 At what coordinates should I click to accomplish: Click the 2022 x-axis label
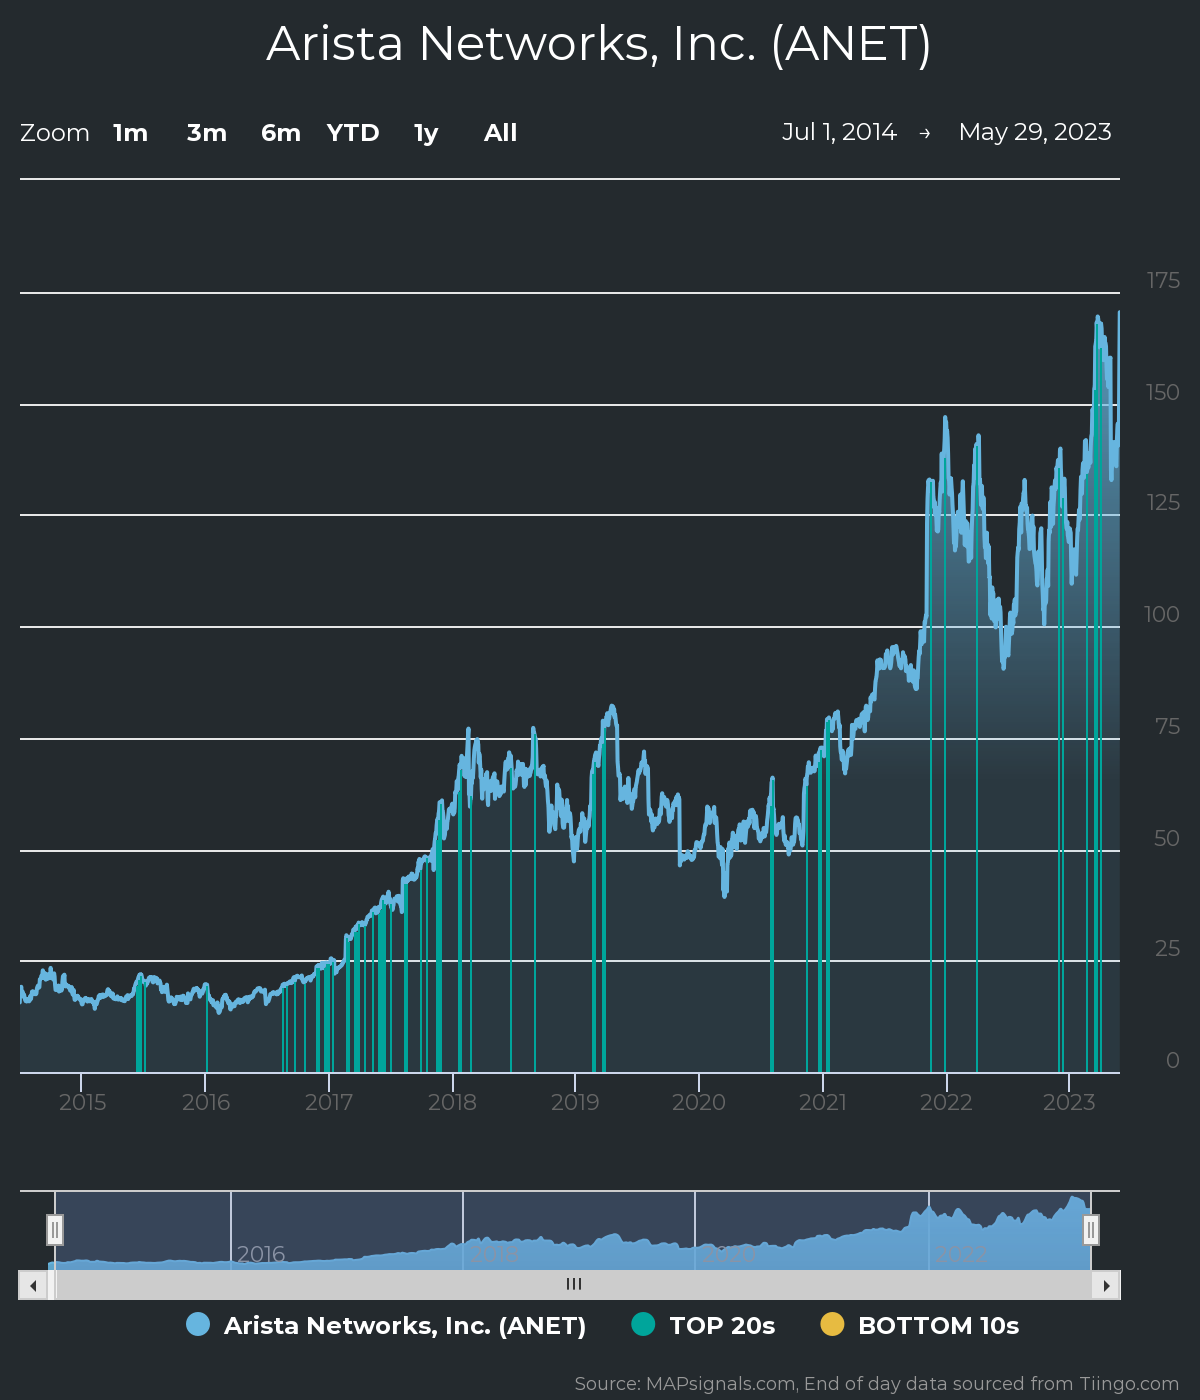pos(946,1102)
